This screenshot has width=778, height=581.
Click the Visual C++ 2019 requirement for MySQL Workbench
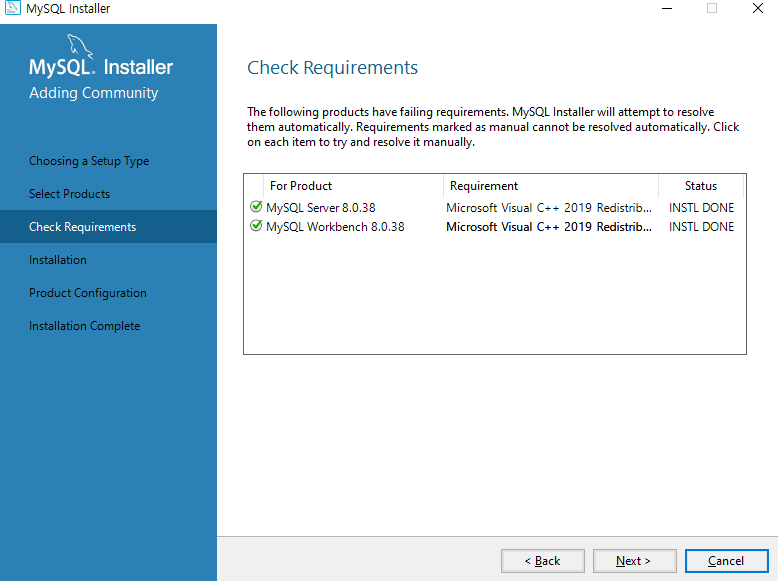[549, 227]
